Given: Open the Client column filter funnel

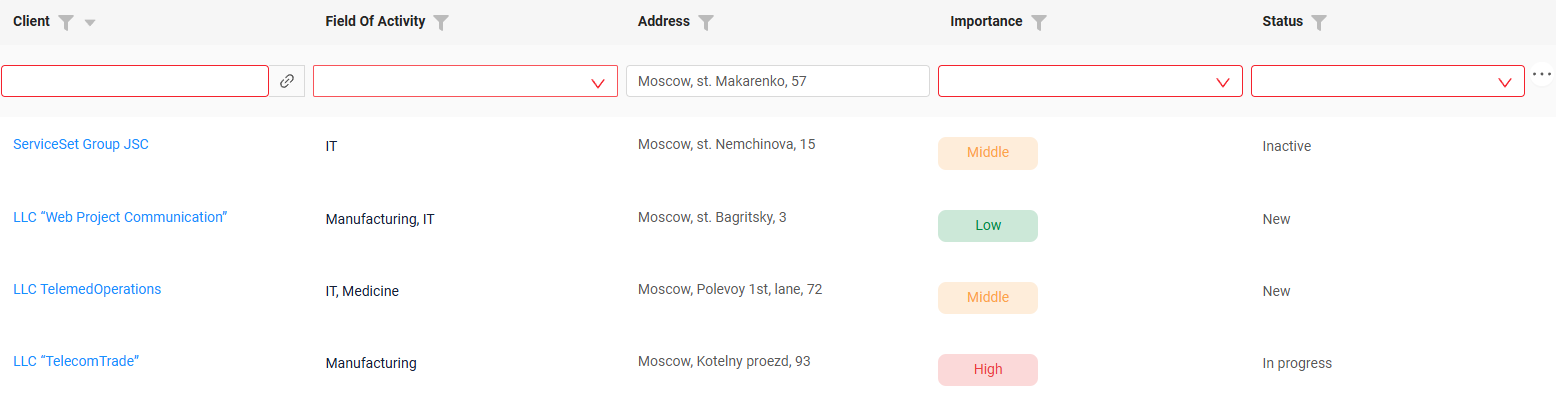Looking at the screenshot, I should tap(66, 23).
